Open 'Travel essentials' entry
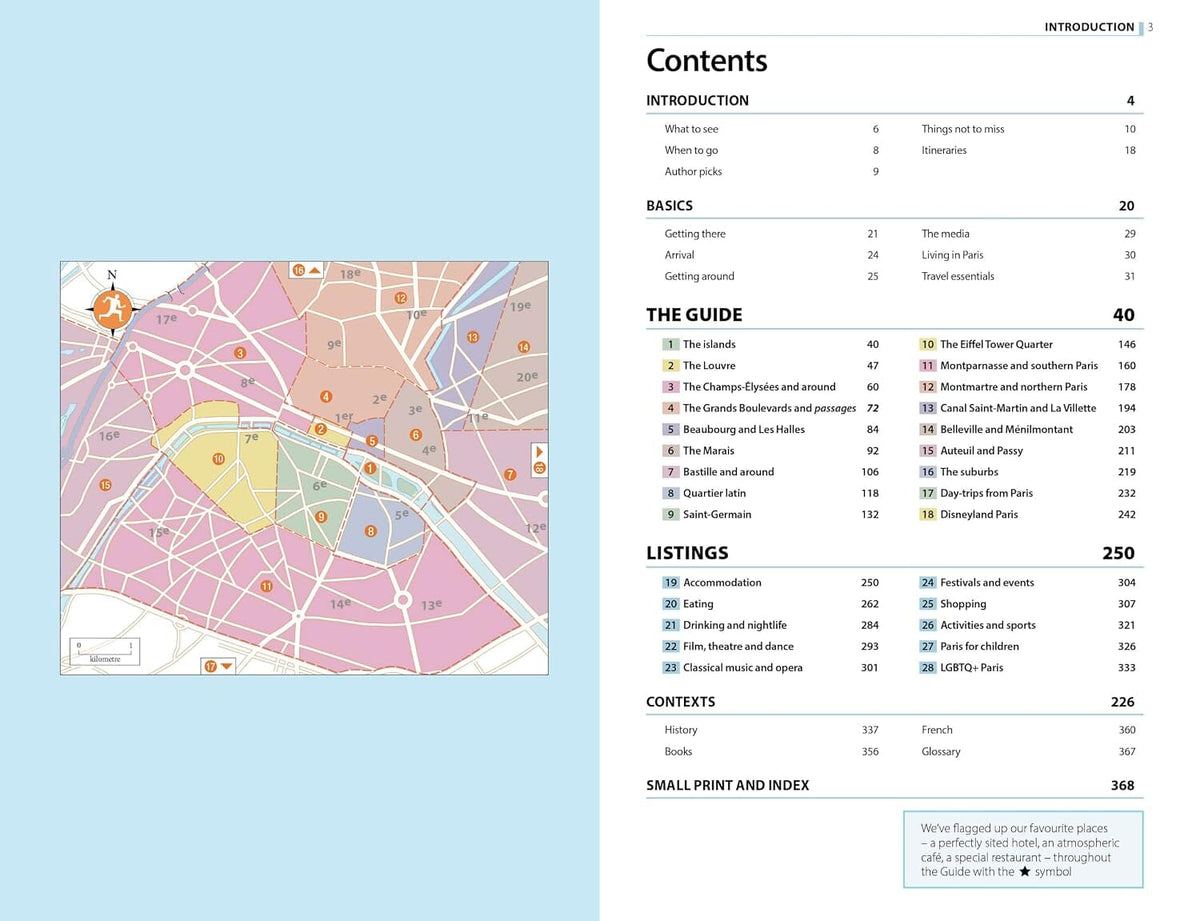The width and height of the screenshot is (1200, 921). 958,276
